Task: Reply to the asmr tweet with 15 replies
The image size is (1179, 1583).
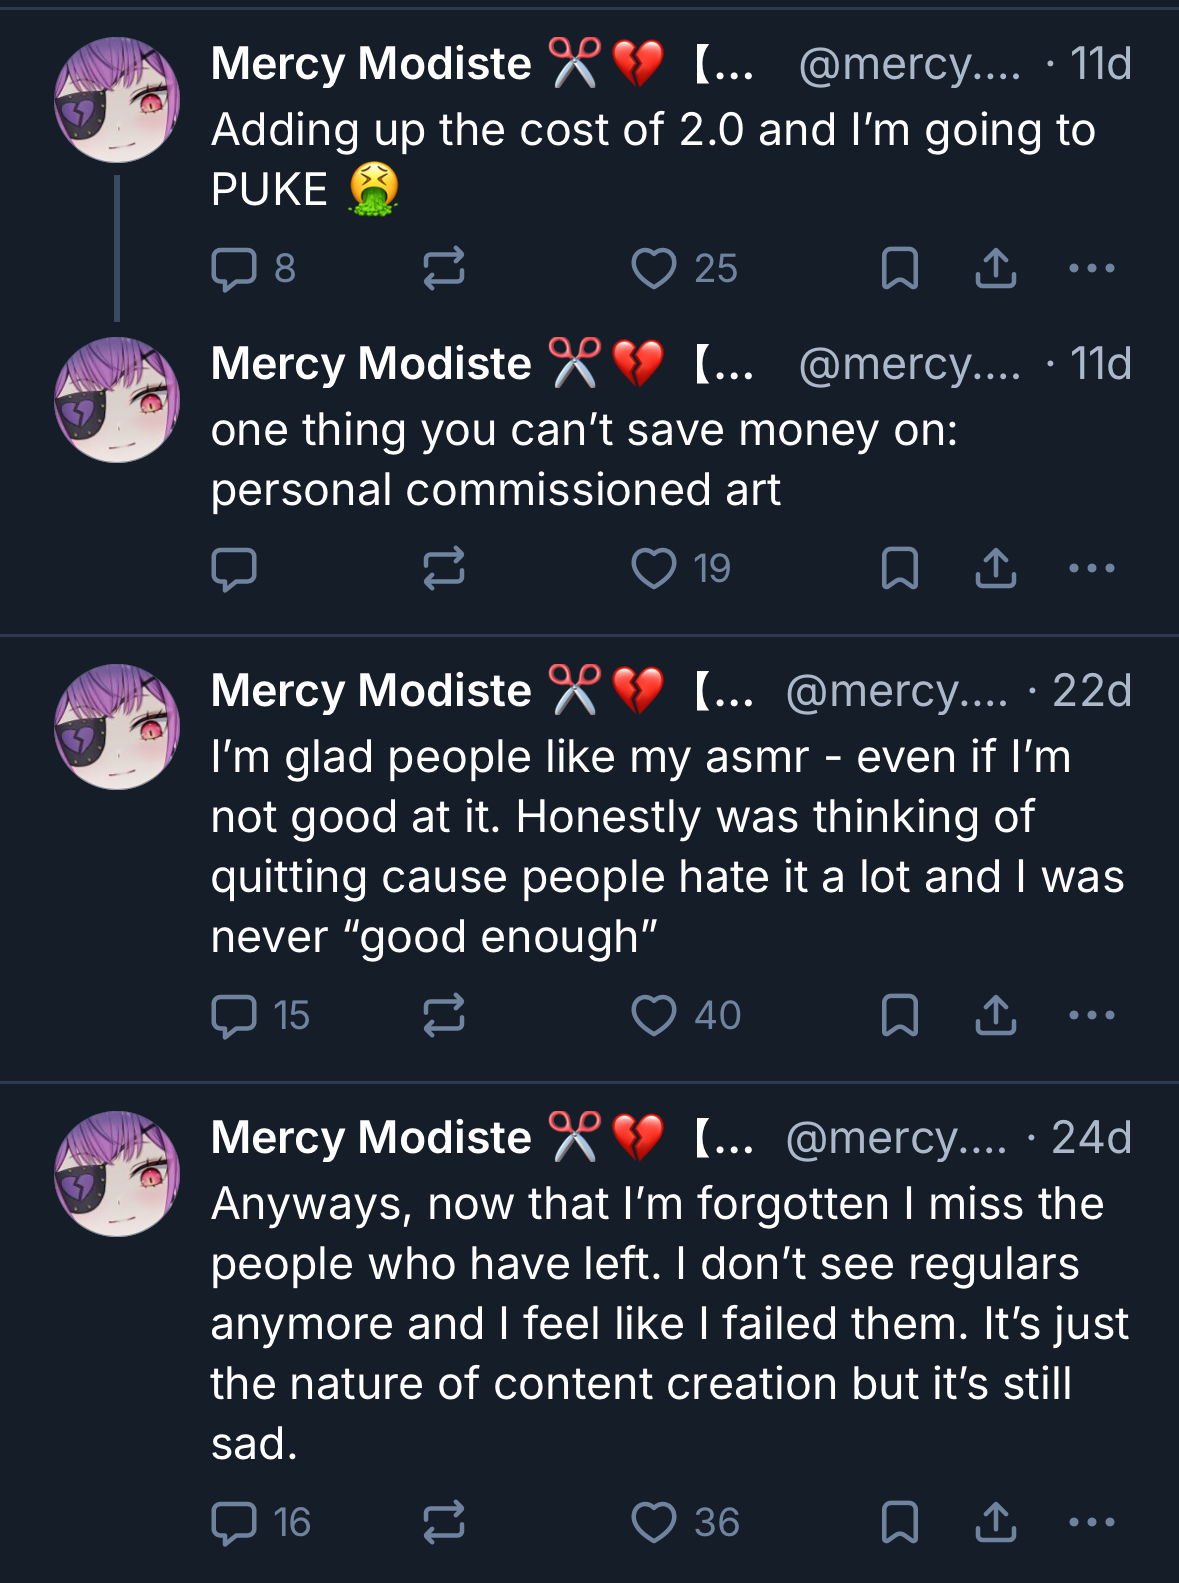Action: pos(235,1016)
